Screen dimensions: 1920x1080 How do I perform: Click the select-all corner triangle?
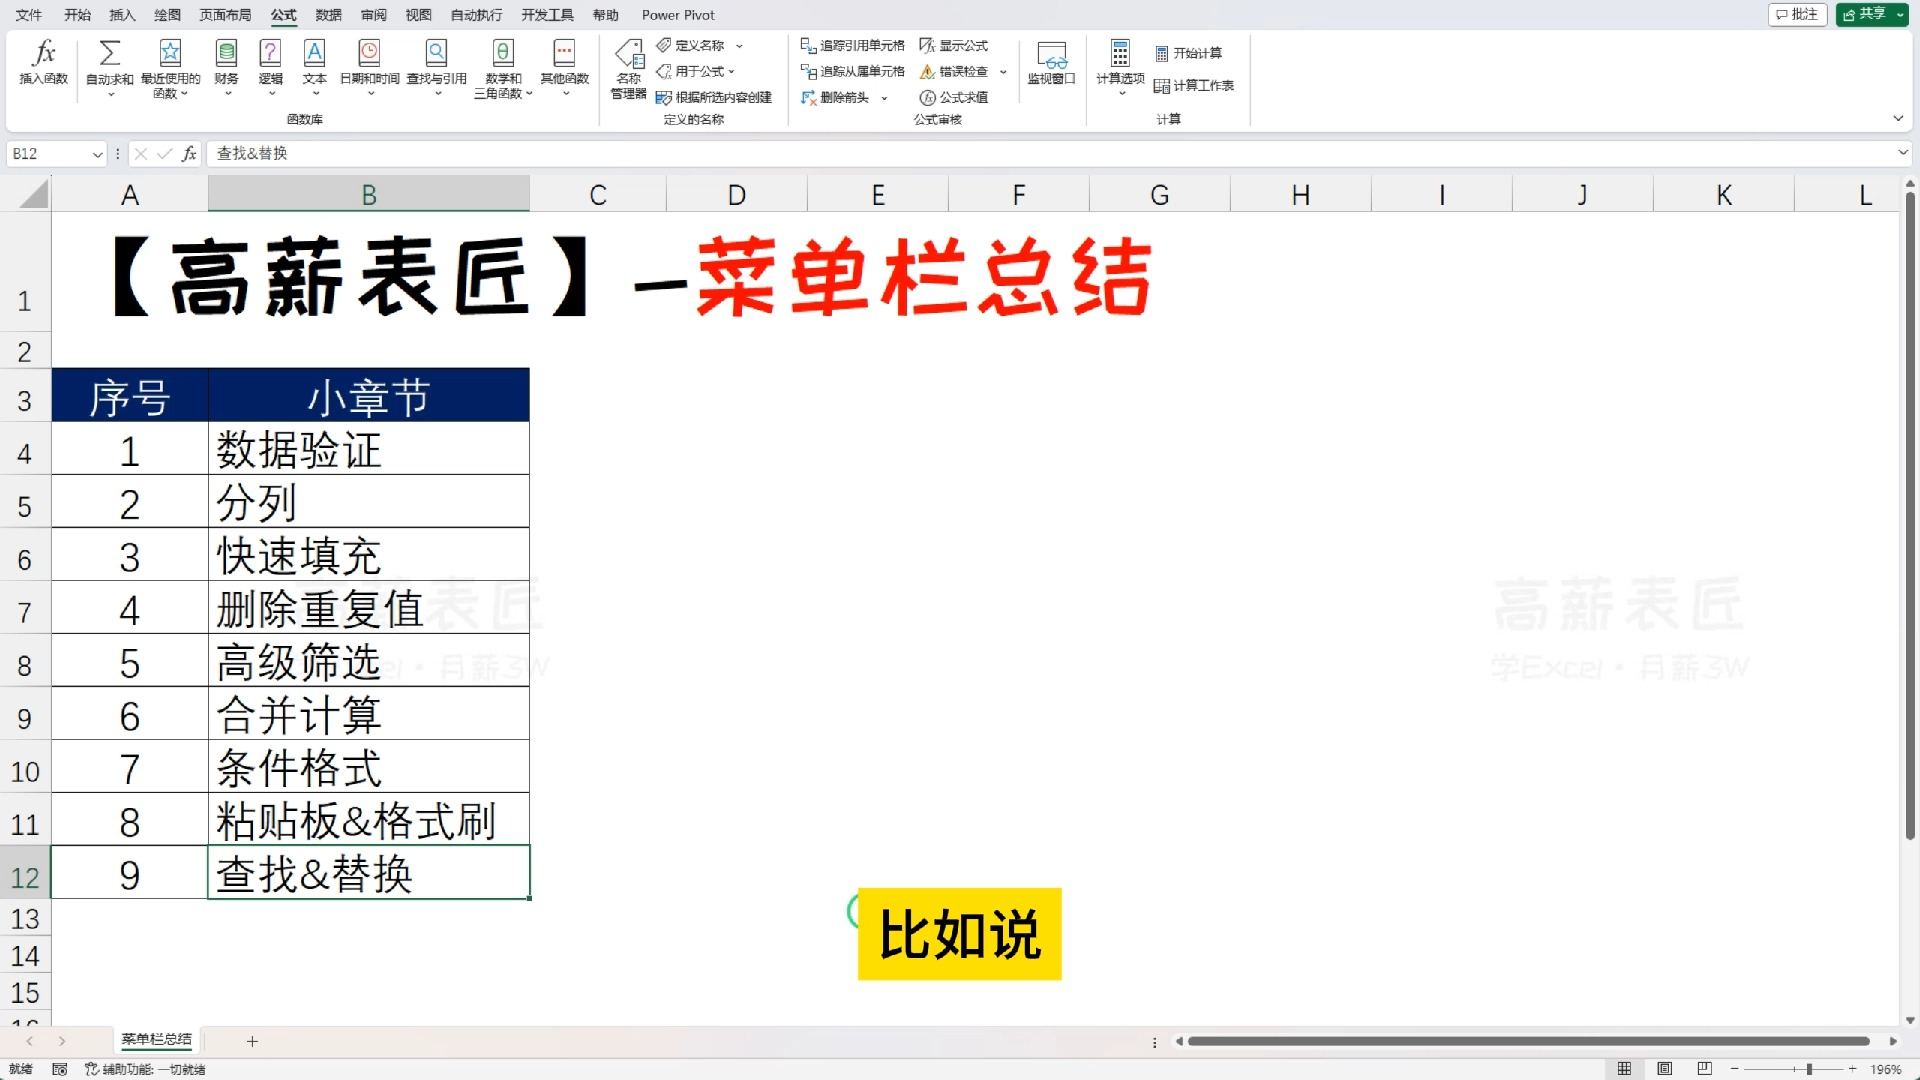(33, 194)
